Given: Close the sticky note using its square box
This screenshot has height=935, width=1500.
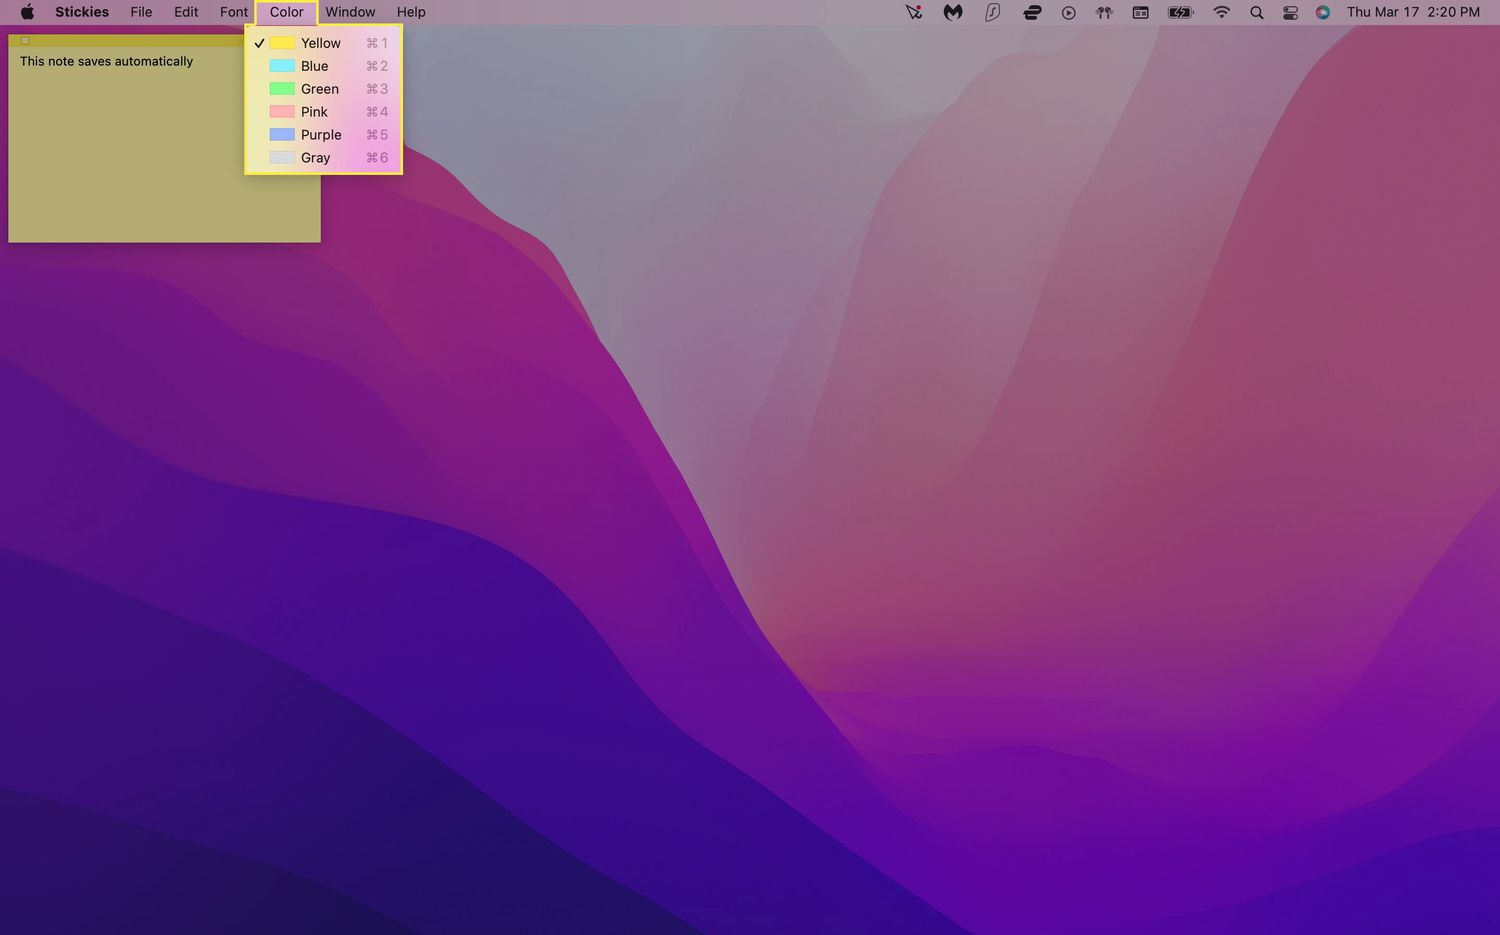Looking at the screenshot, I should (x=25, y=41).
